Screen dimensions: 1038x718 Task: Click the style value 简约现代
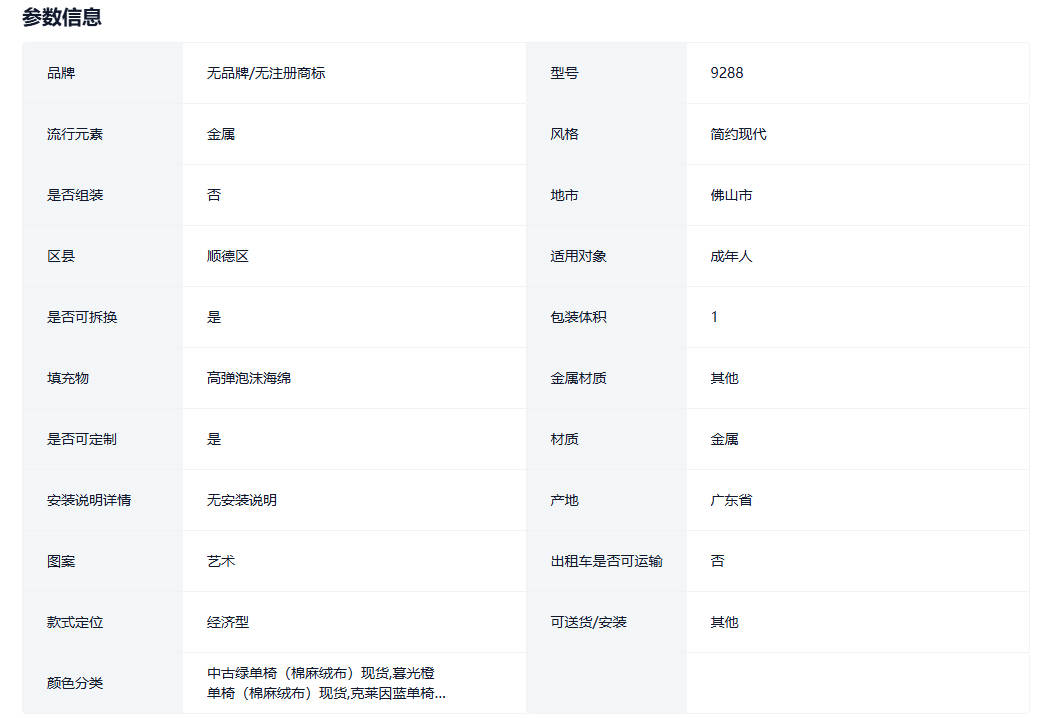click(x=739, y=134)
